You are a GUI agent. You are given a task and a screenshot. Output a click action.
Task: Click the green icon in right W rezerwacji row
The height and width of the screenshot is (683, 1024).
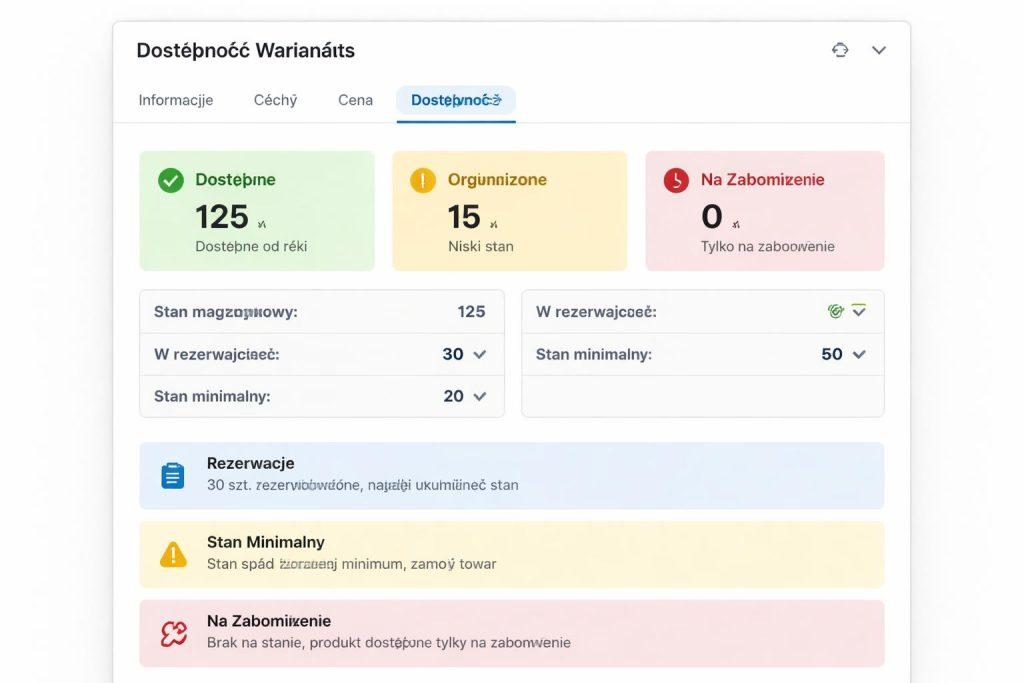[x=836, y=311]
